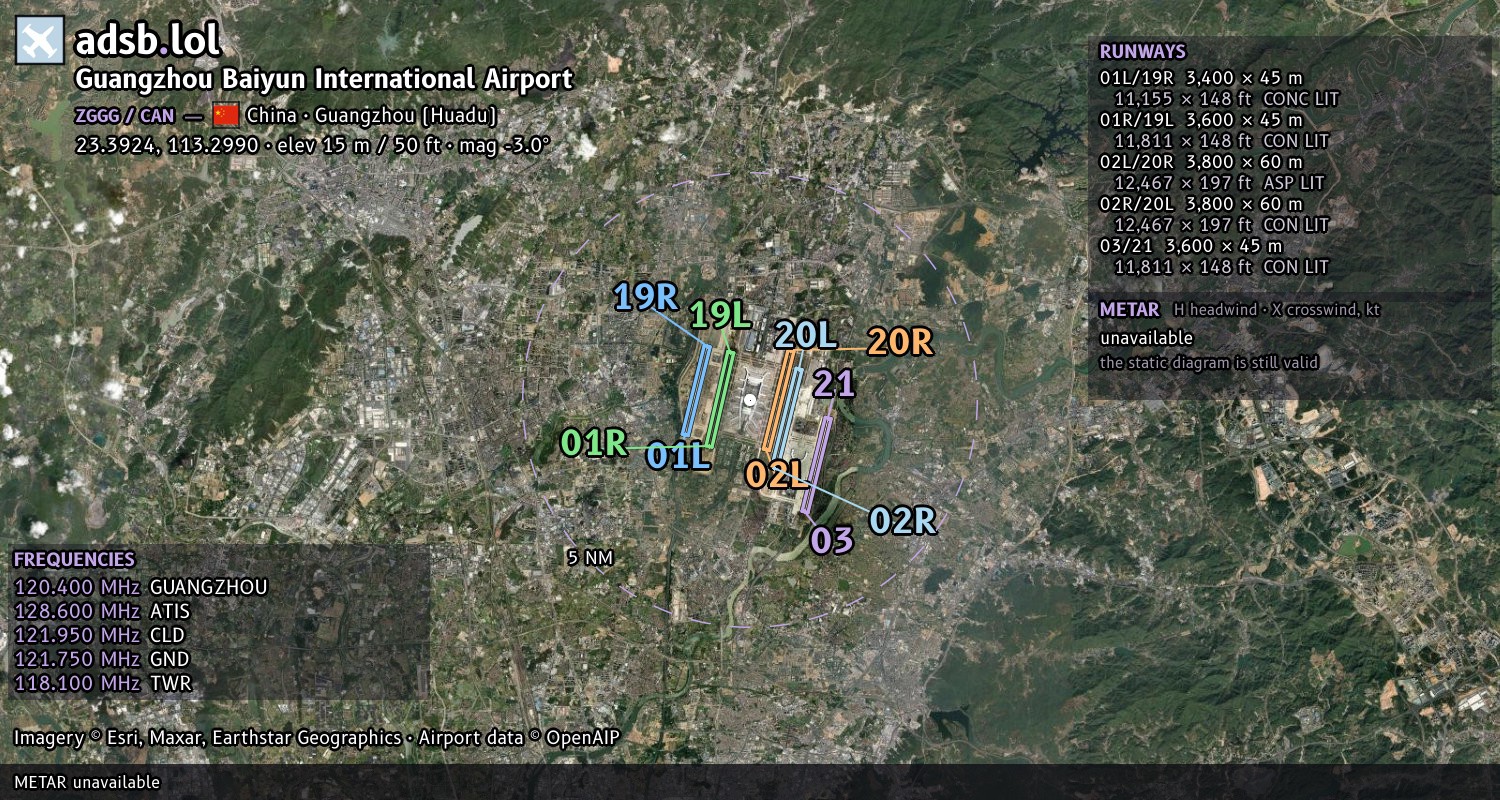Select the 01R/19L 3,600 × 45 m row
This screenshot has height=800, width=1500.
pos(1201,120)
